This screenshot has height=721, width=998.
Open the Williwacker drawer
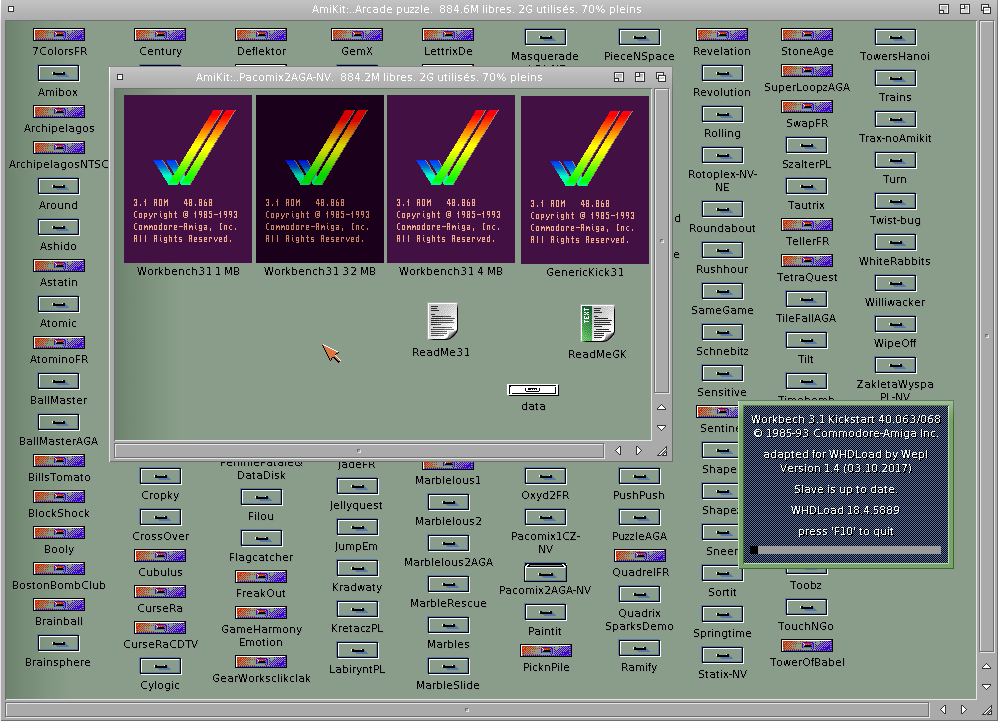895,284
